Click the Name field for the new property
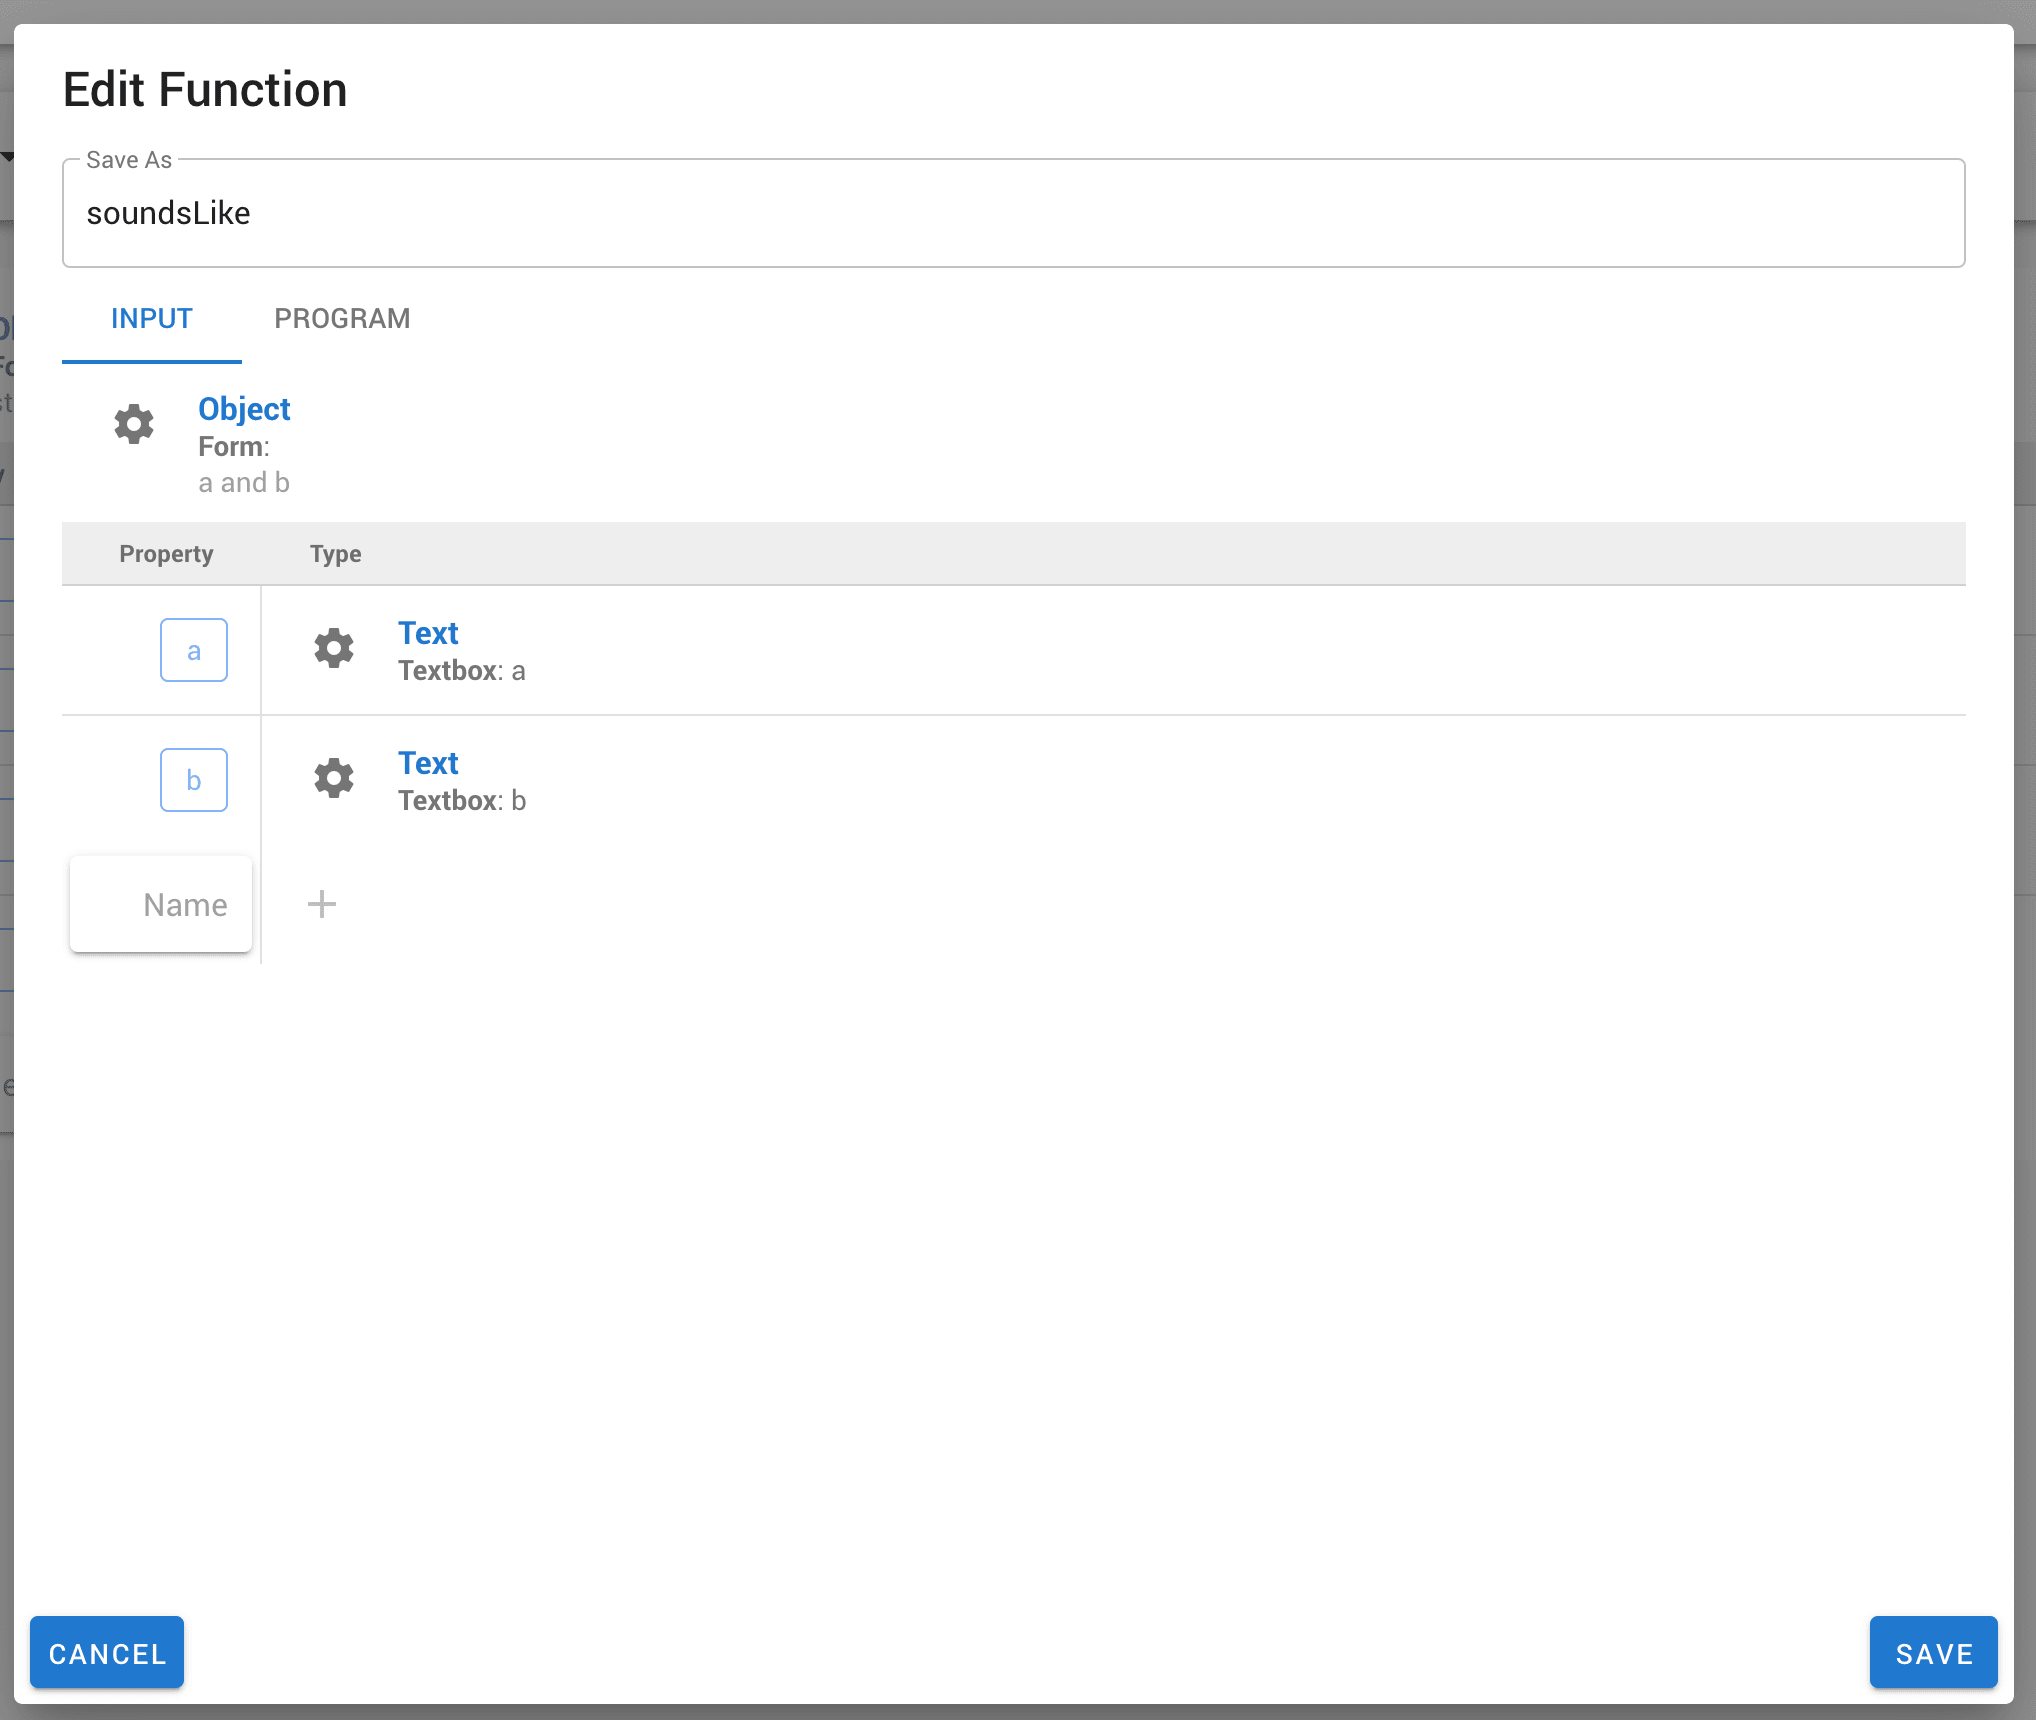 [160, 903]
